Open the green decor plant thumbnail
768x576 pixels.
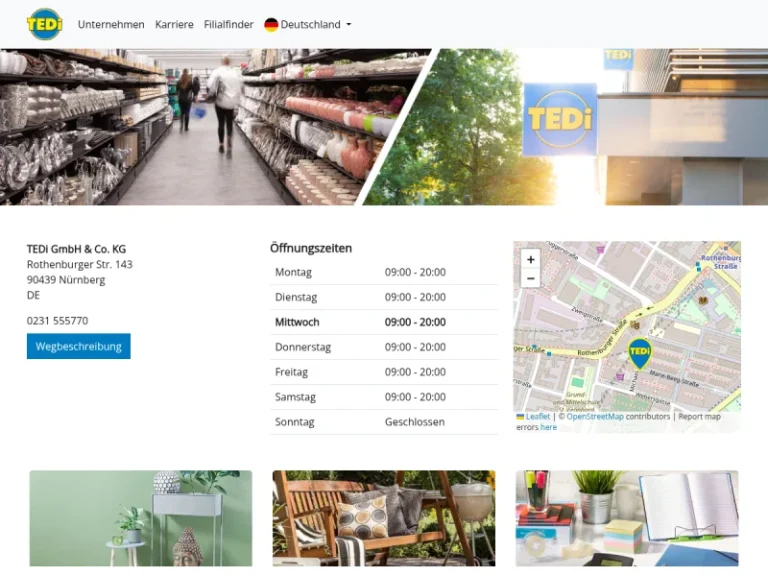pyautogui.click(x=140, y=518)
